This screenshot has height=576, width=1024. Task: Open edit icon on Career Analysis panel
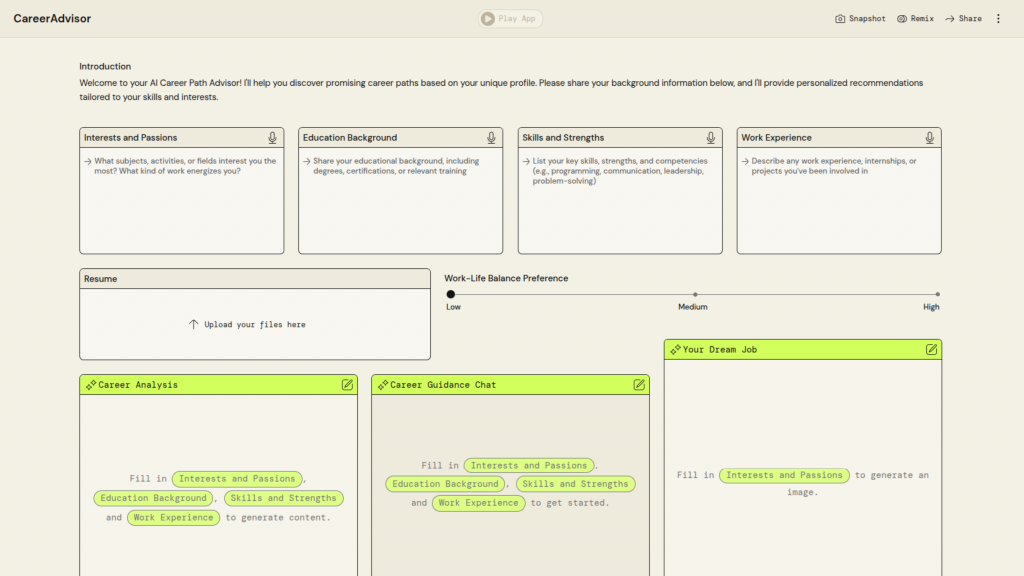pos(347,385)
